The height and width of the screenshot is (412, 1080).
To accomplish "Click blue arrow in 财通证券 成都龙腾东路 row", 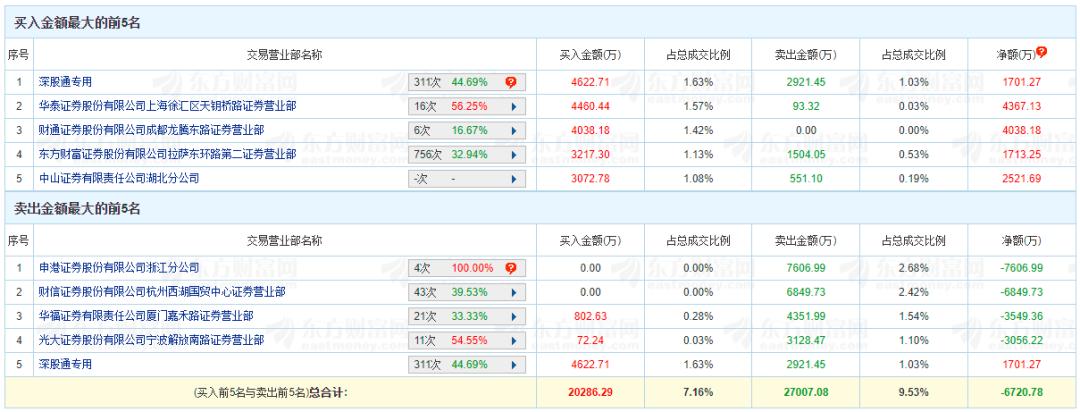I will [513, 130].
